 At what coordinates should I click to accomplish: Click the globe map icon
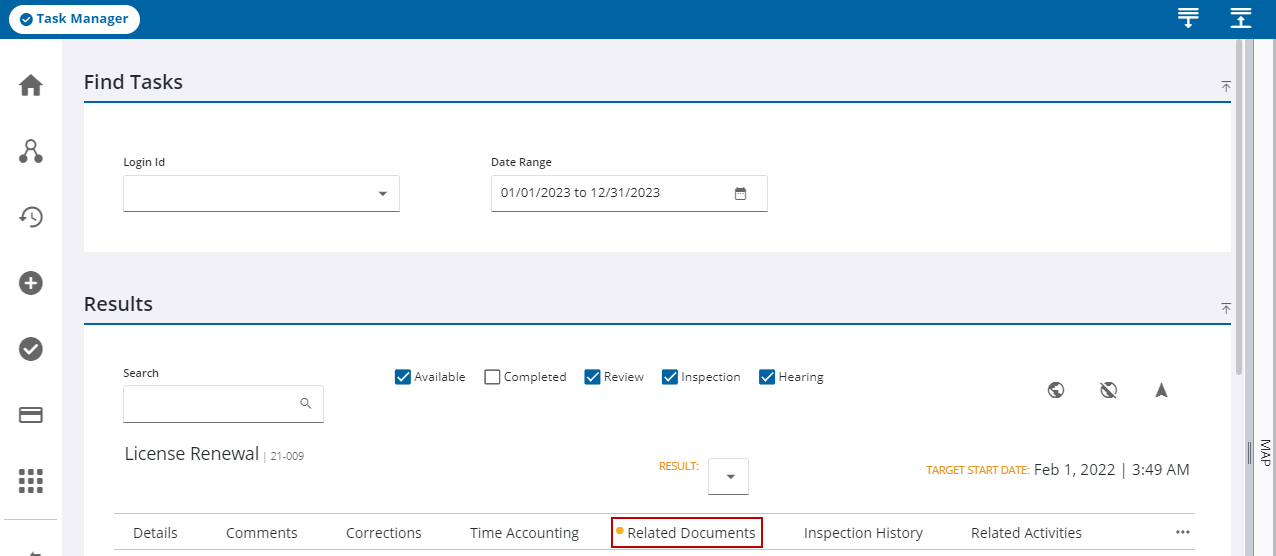click(1056, 390)
